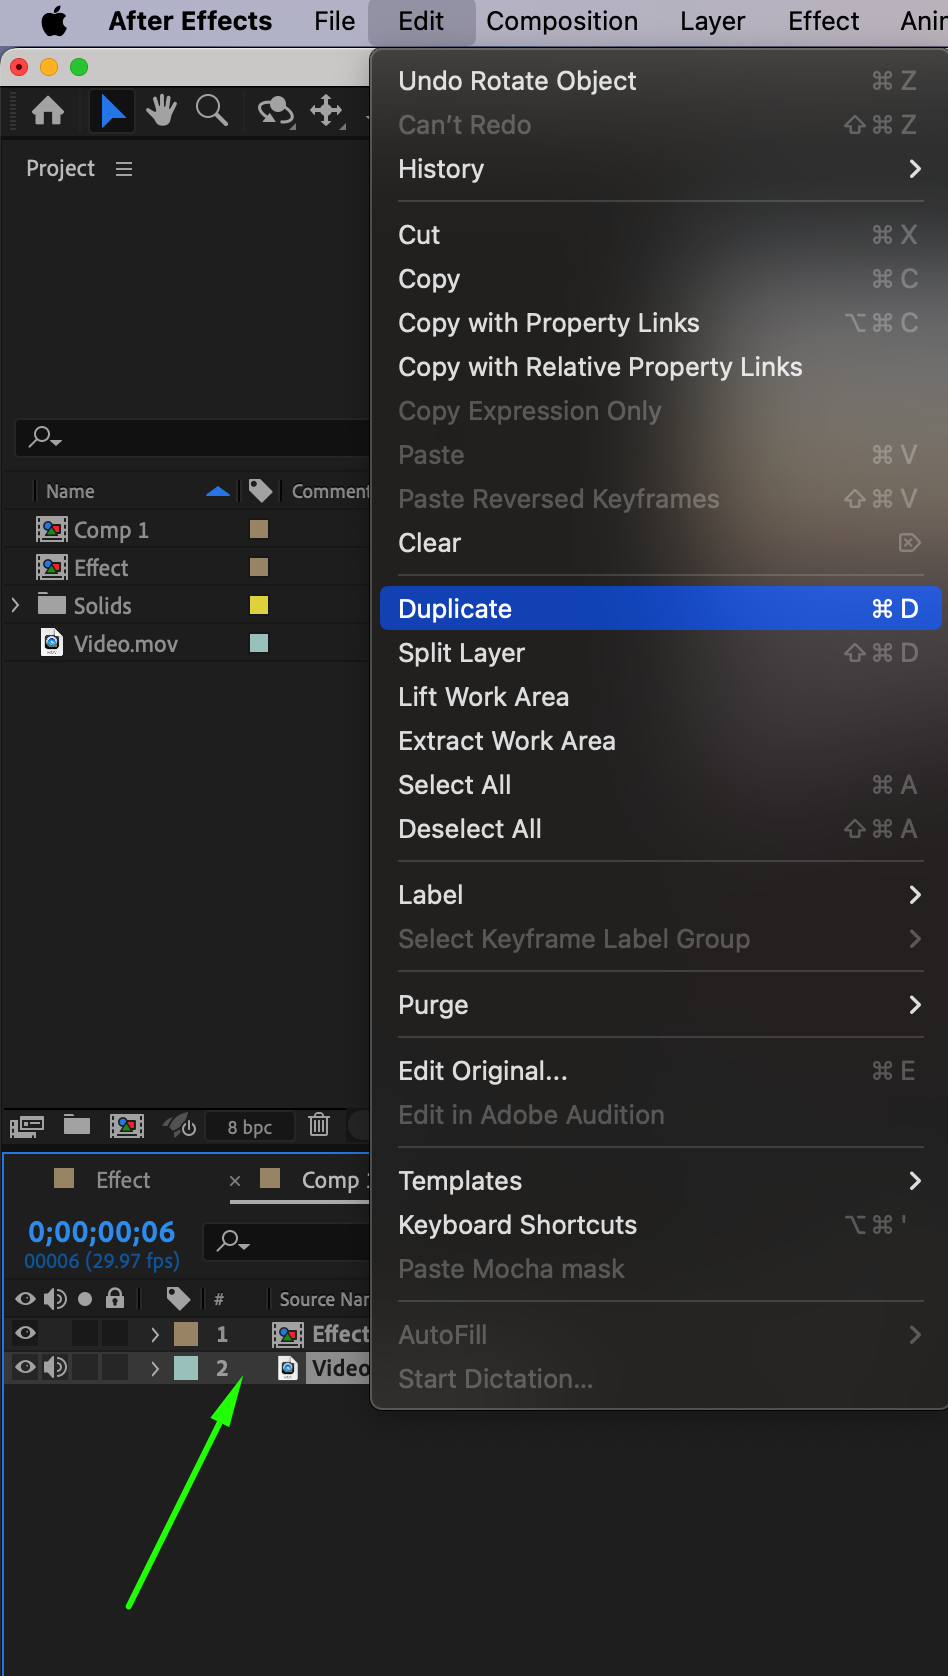Select the Orbit camera tool
This screenshot has height=1676, width=948.
(x=275, y=110)
